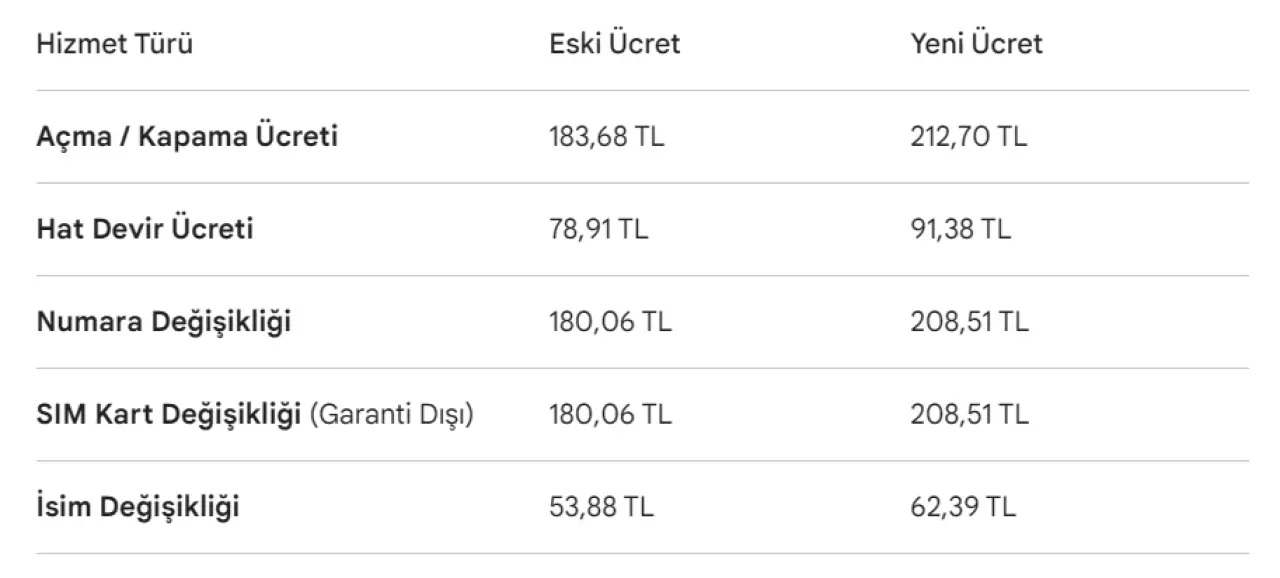Click the 62,39 TL new fee cell
This screenshot has height=578, width=1280.
(963, 507)
